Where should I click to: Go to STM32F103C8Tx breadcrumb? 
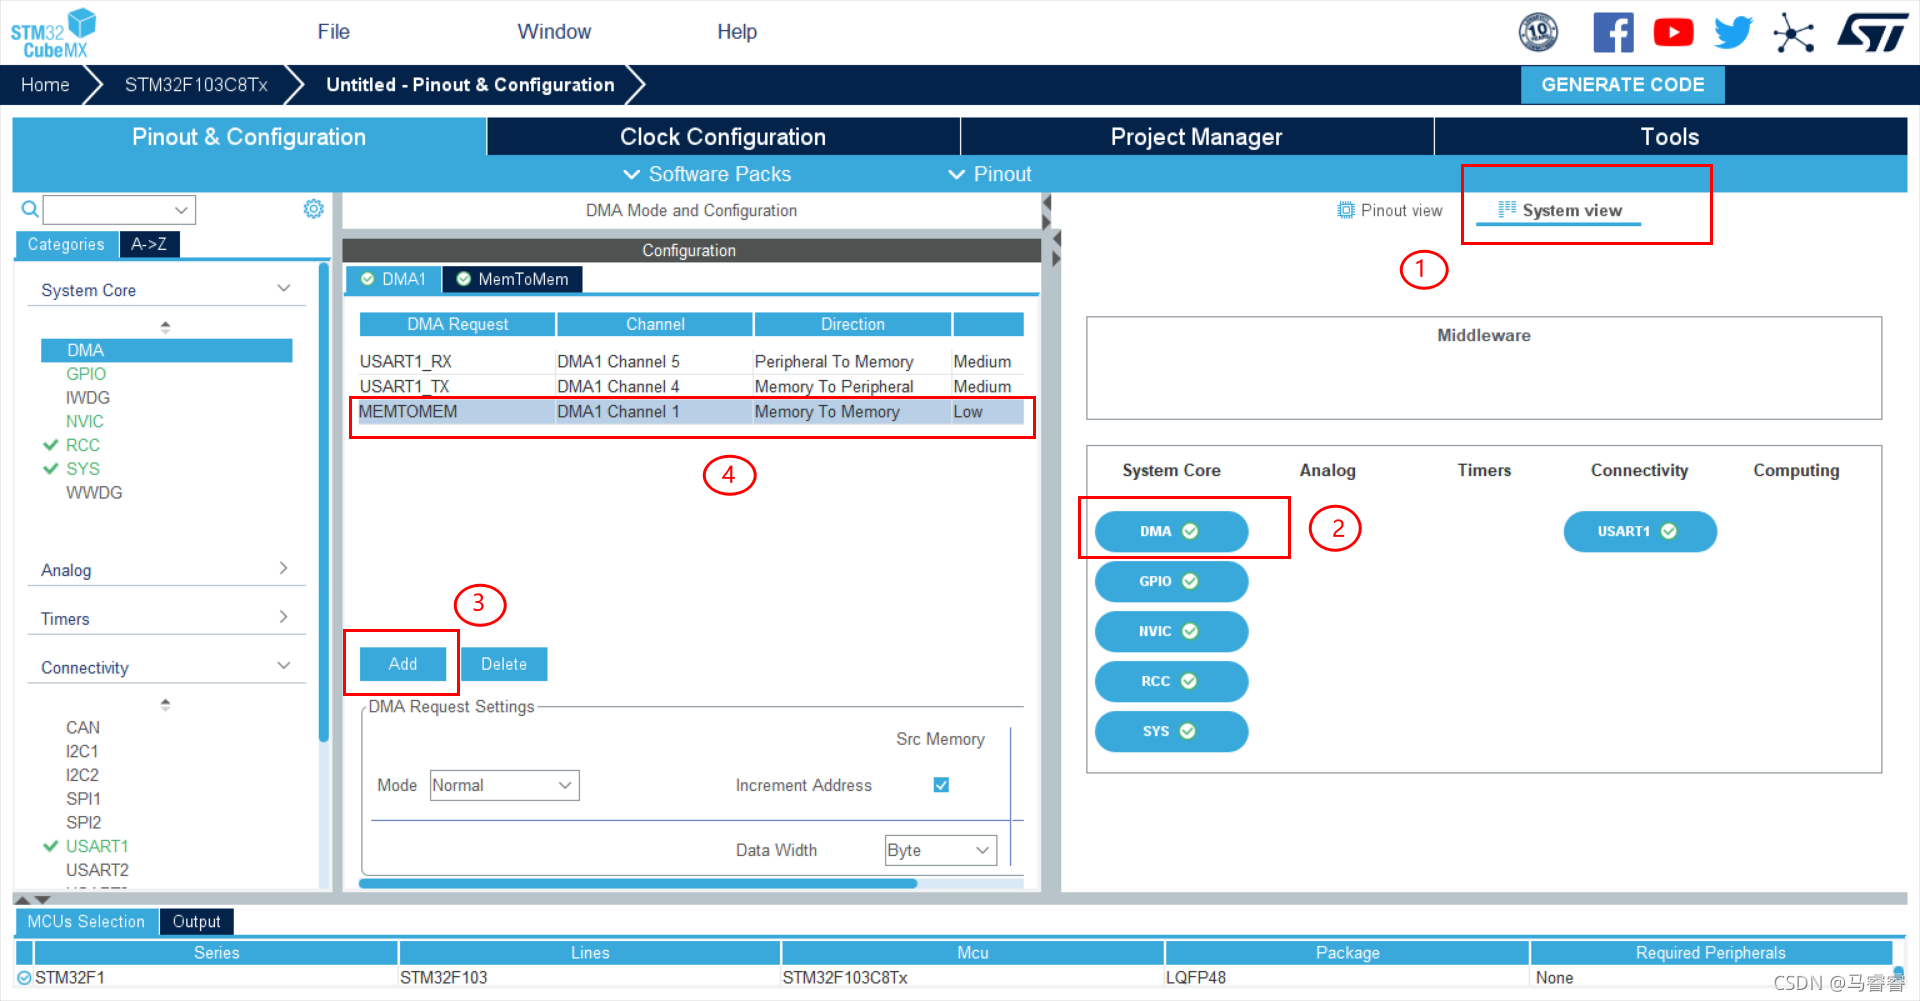196,85
